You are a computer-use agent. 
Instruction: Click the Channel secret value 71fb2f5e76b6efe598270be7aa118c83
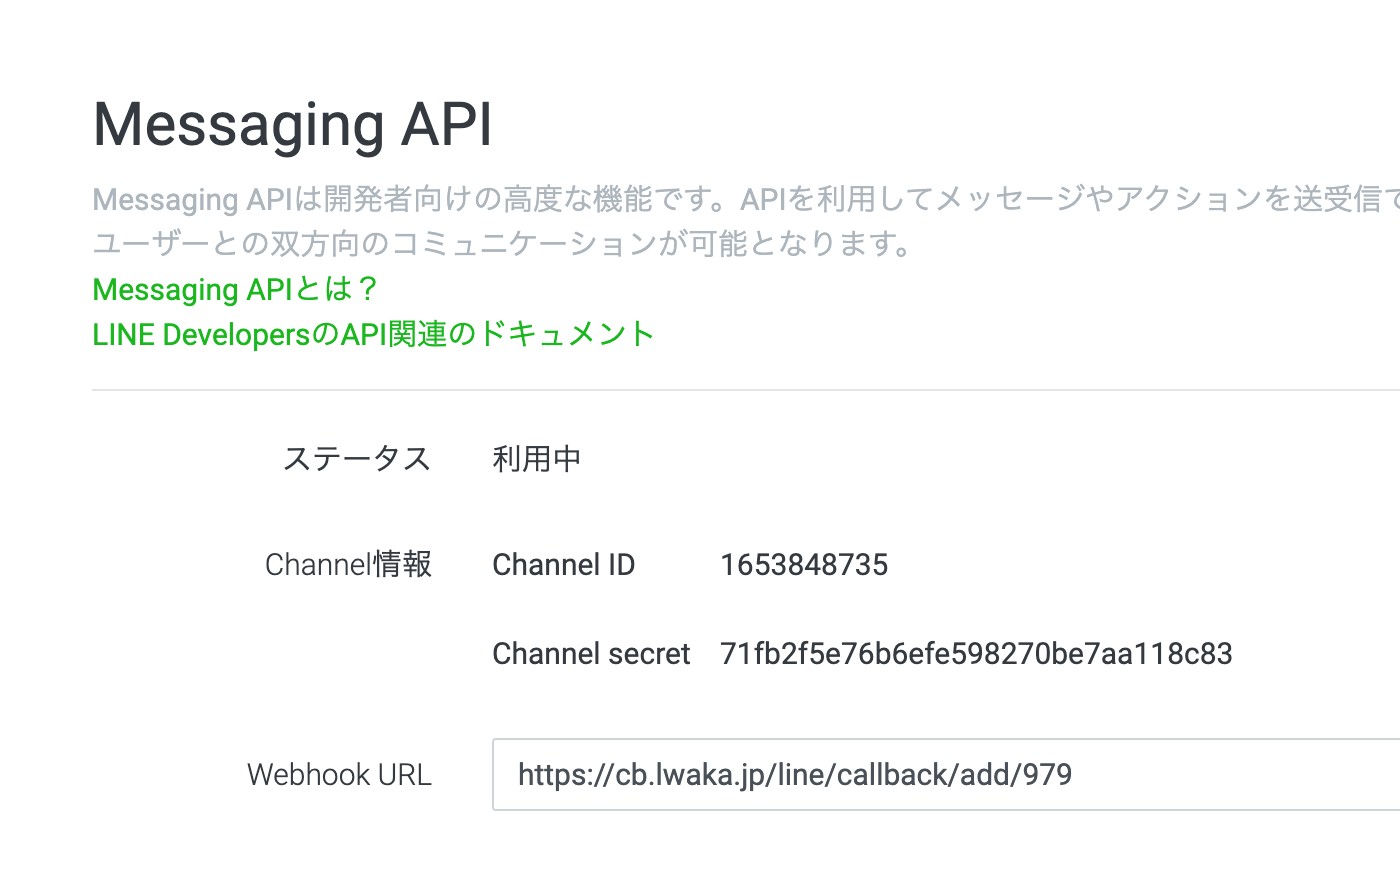point(976,654)
